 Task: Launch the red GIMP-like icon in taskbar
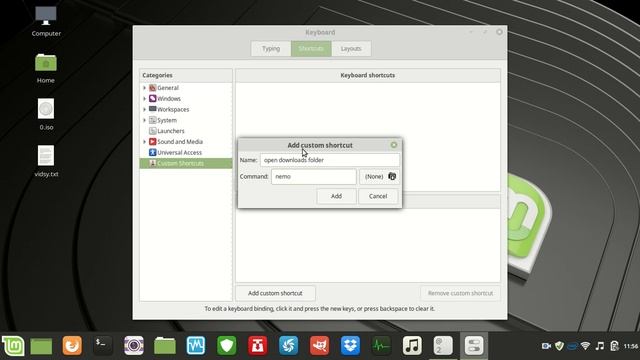[320, 346]
